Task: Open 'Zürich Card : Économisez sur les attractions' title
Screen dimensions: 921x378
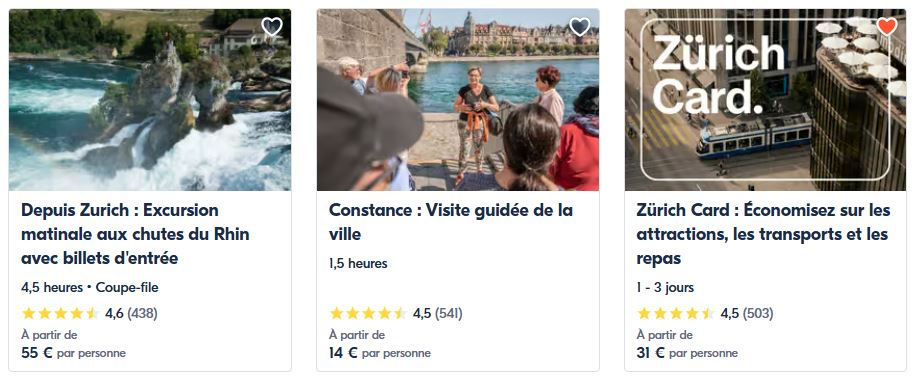Action: [x=764, y=234]
